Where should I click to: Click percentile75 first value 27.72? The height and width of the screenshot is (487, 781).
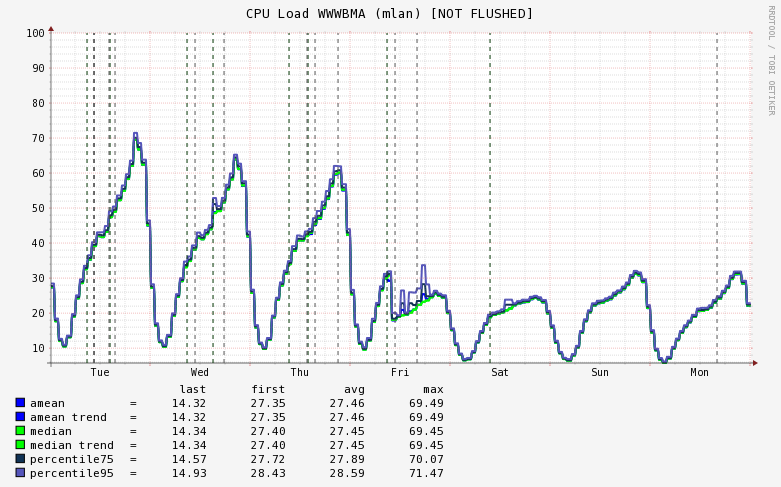(268, 459)
